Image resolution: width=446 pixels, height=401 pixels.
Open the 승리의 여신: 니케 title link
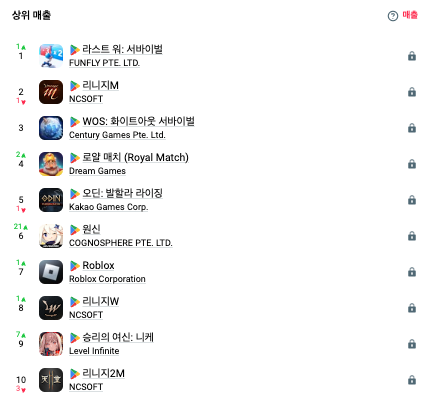pyautogui.click(x=118, y=337)
